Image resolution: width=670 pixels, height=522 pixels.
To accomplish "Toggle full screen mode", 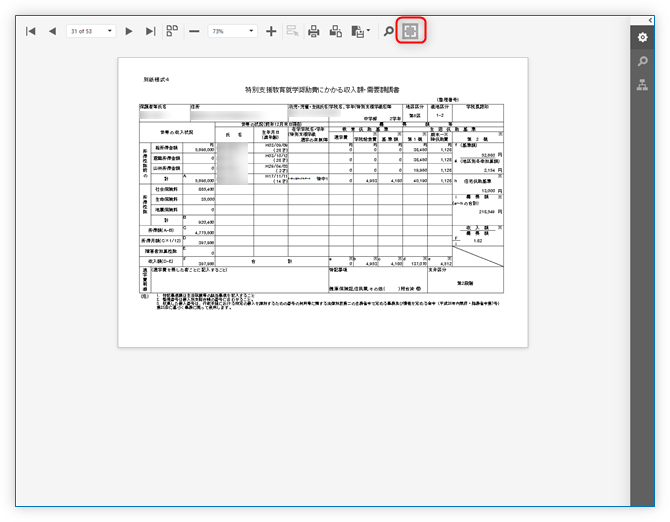I will coord(411,31).
